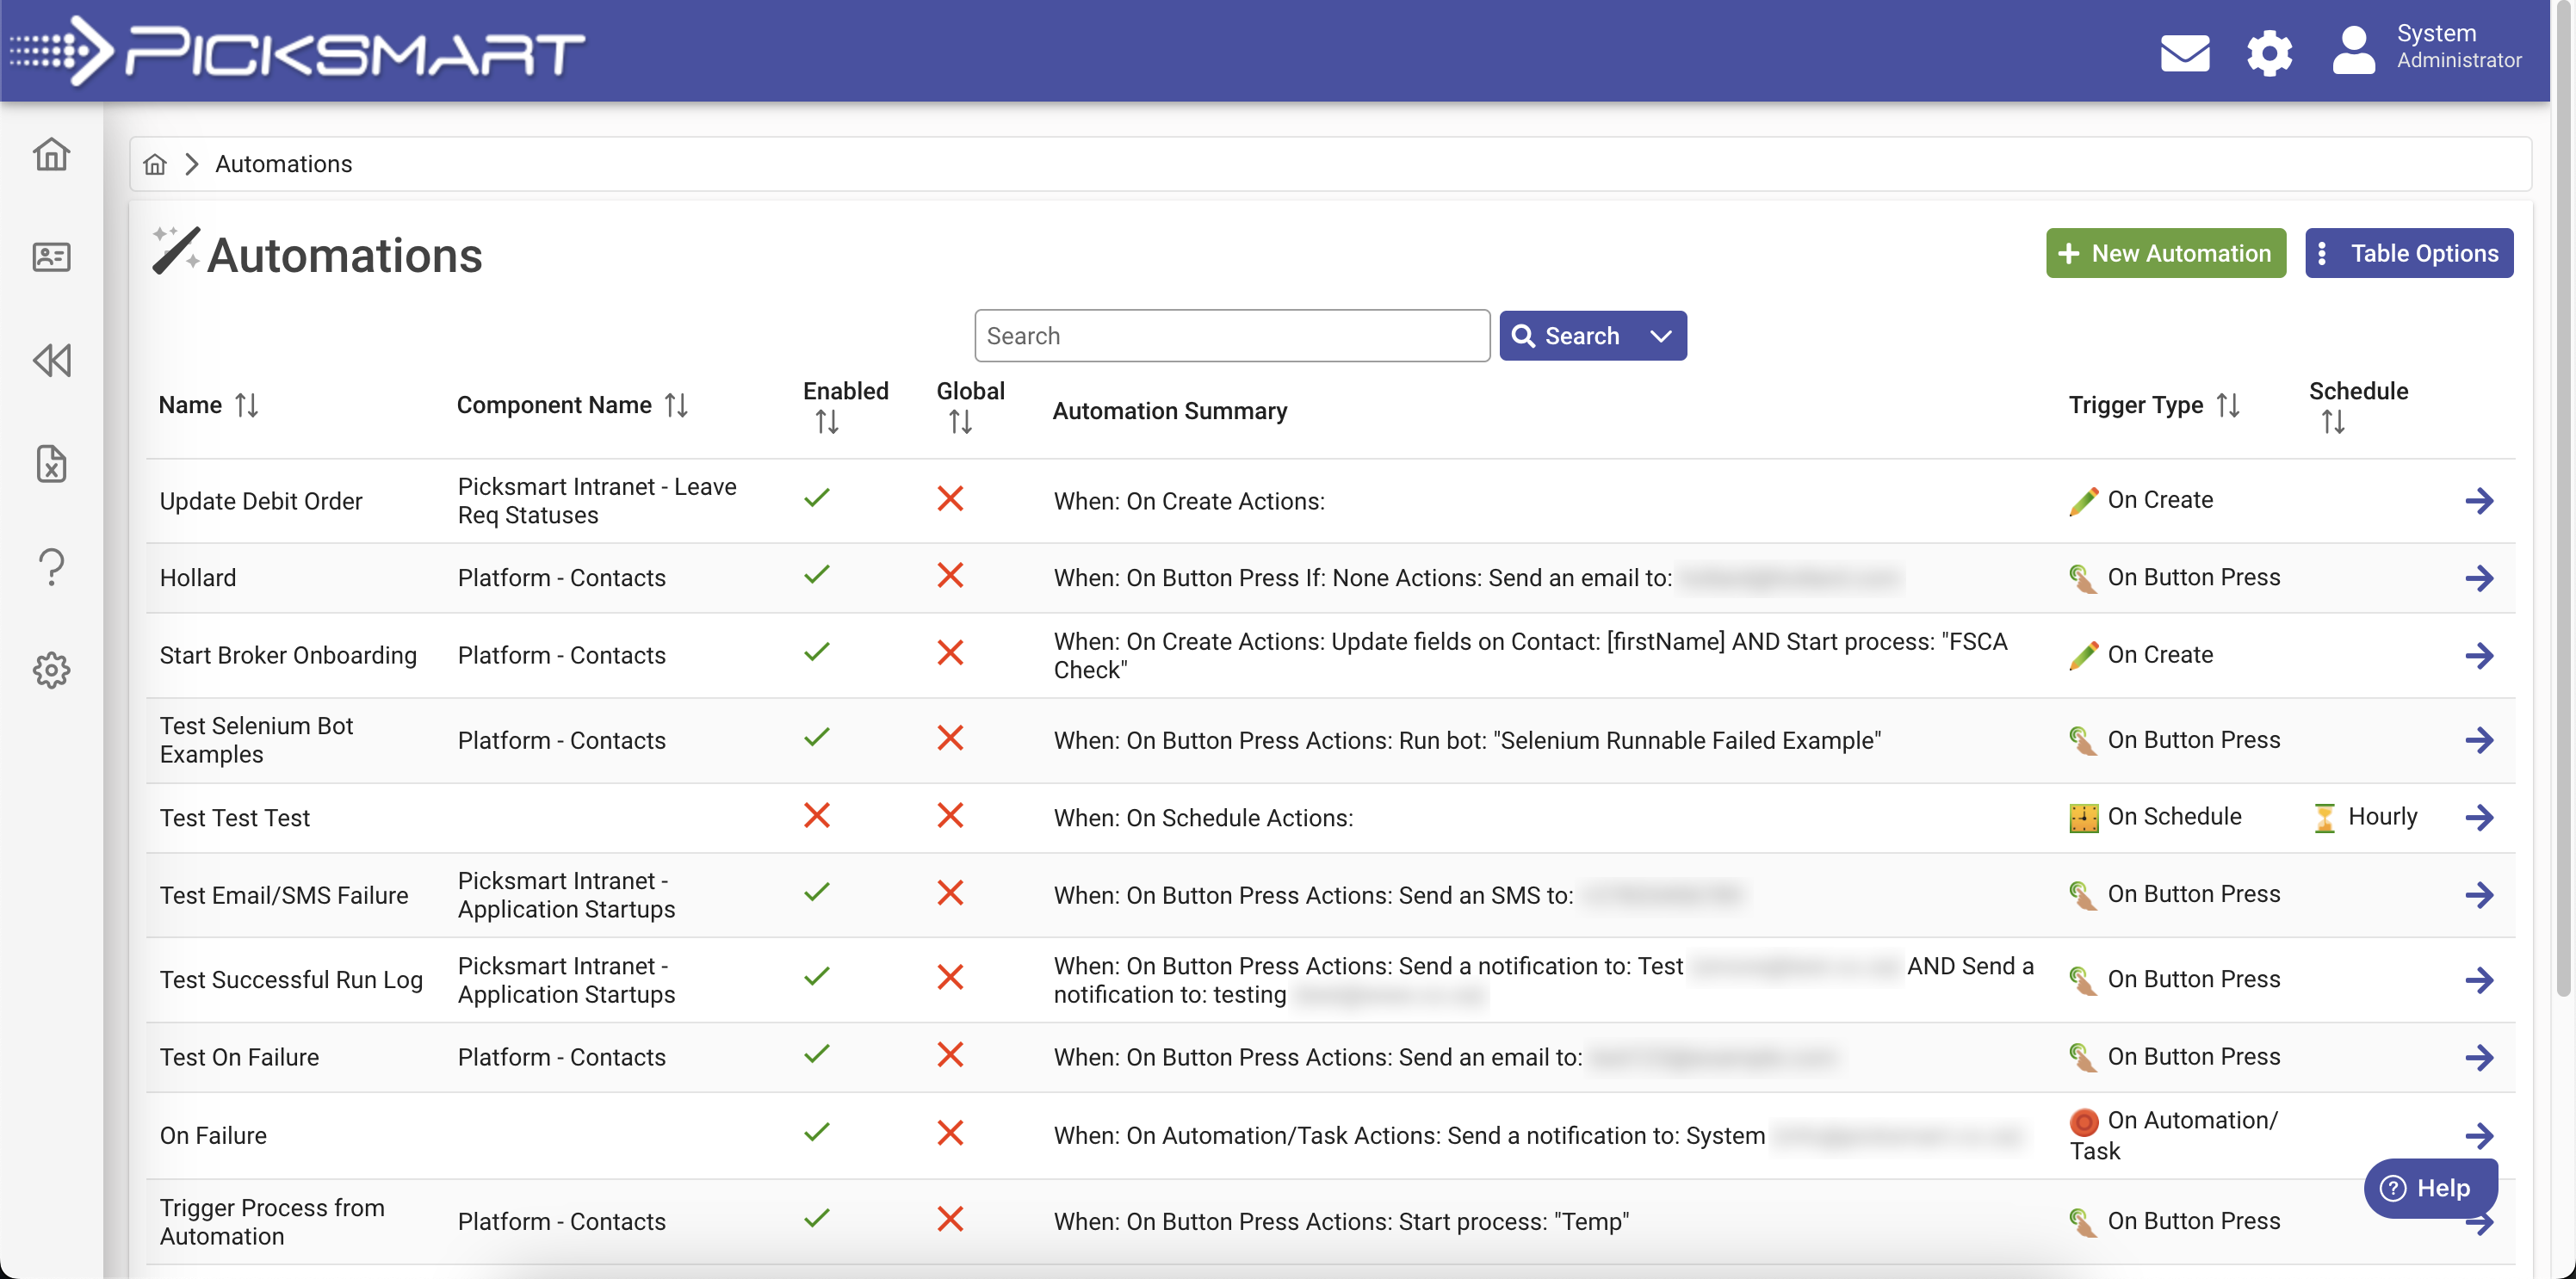Toggle enabled cross for Test Test Test
This screenshot has width=2576, height=1279.
pyautogui.click(x=816, y=816)
